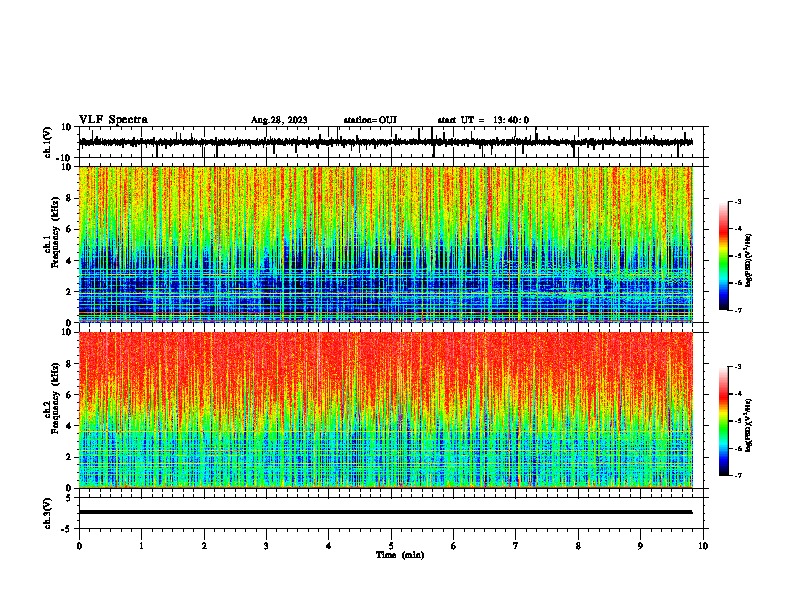Click the ch.1 waveform trace panel
The height and width of the screenshot is (612, 792).
pos(393,142)
